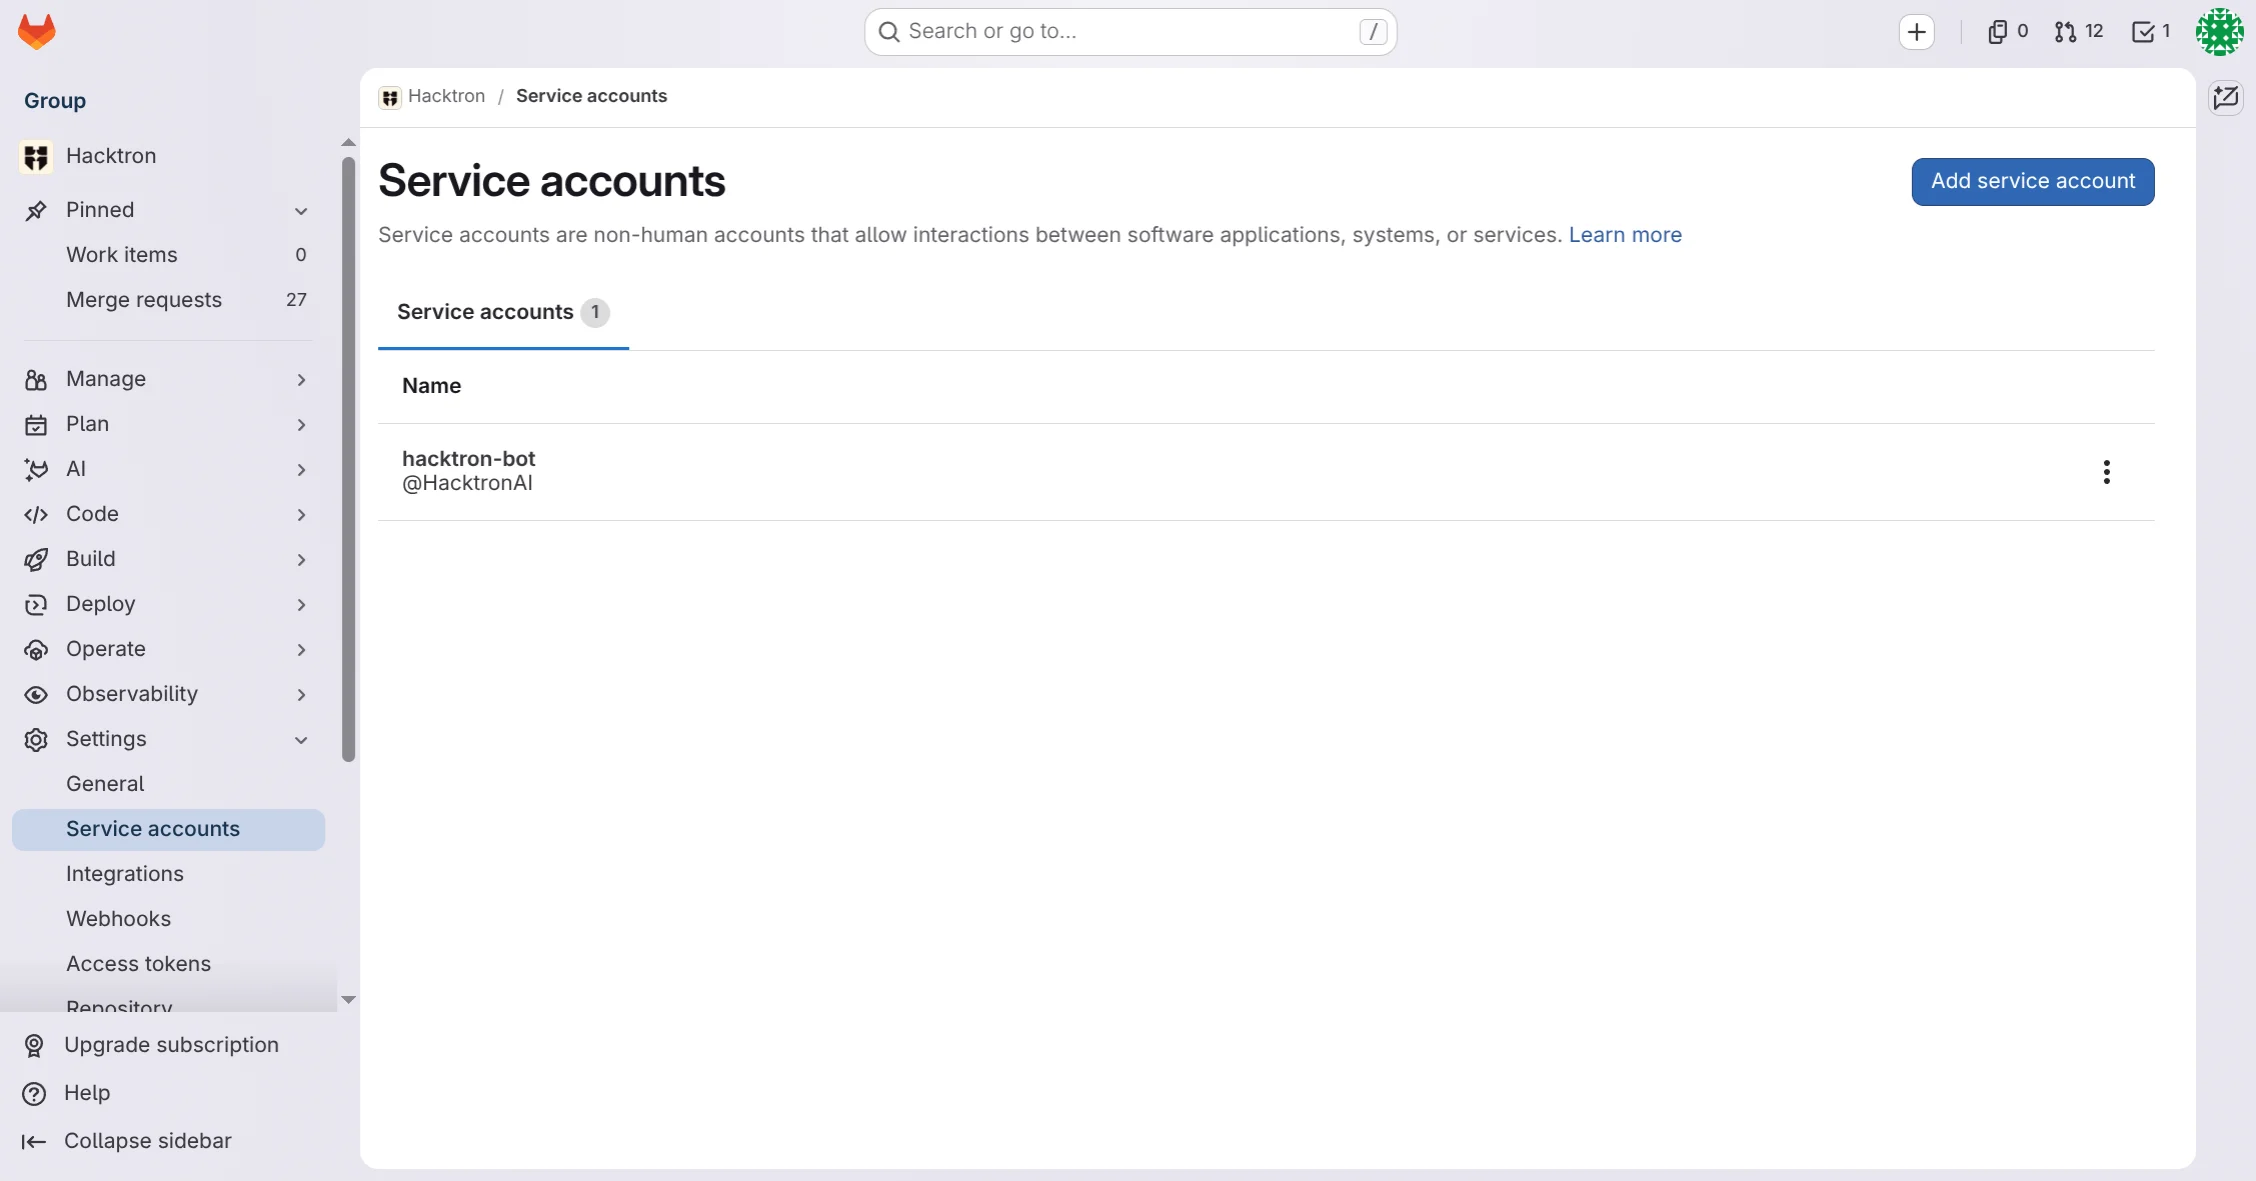Viewport: 2256px width, 1181px height.
Task: Open user avatar menu
Action: pos(2219,32)
